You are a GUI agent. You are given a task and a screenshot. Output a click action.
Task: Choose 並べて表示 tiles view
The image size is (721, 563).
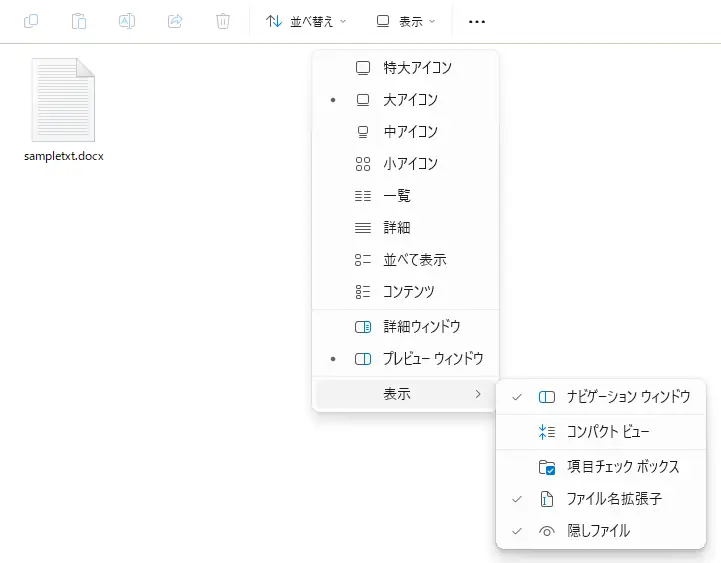(x=405, y=259)
